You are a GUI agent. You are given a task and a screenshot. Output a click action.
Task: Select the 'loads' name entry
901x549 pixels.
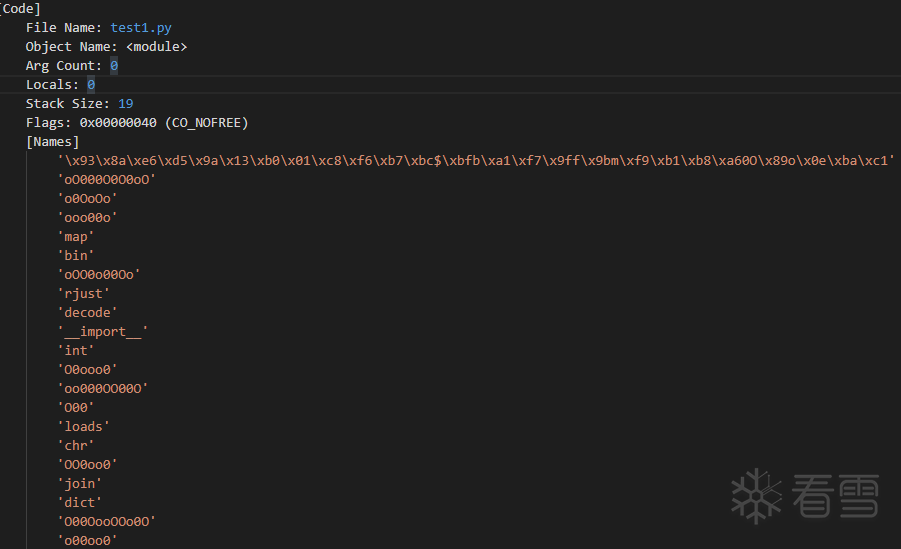coord(84,427)
